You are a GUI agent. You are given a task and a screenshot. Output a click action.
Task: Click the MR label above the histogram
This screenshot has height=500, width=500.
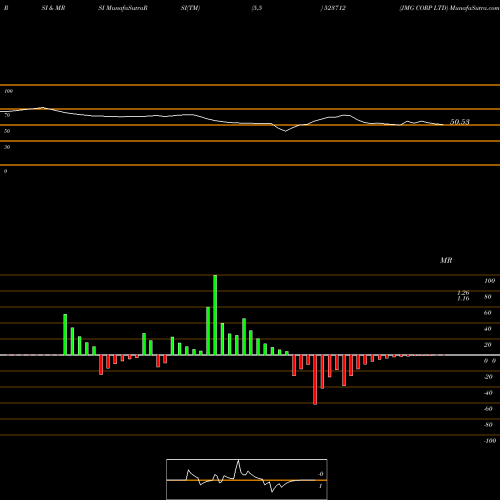coord(446,260)
